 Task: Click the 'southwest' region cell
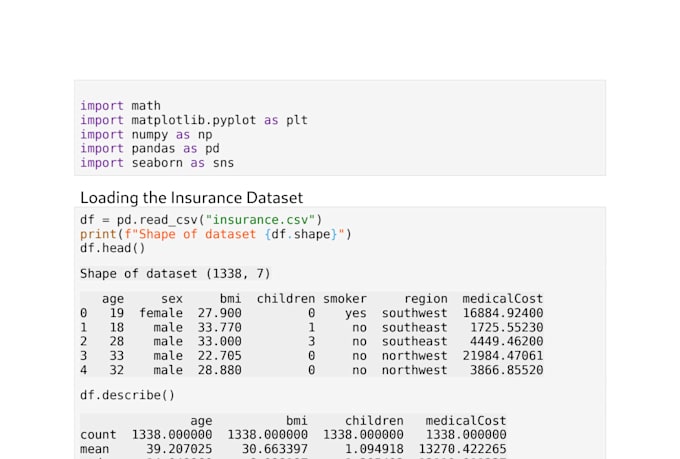[415, 313]
